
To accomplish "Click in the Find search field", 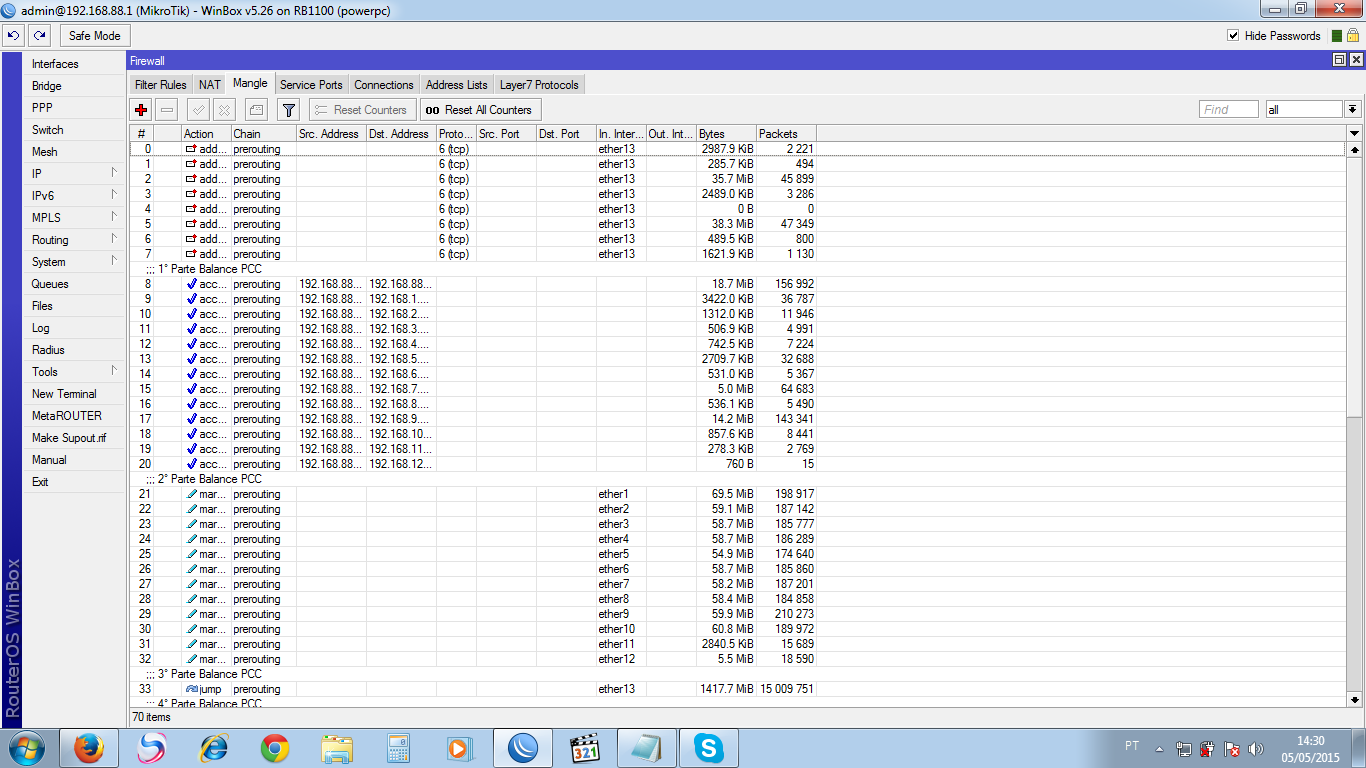I will [x=1228, y=110].
